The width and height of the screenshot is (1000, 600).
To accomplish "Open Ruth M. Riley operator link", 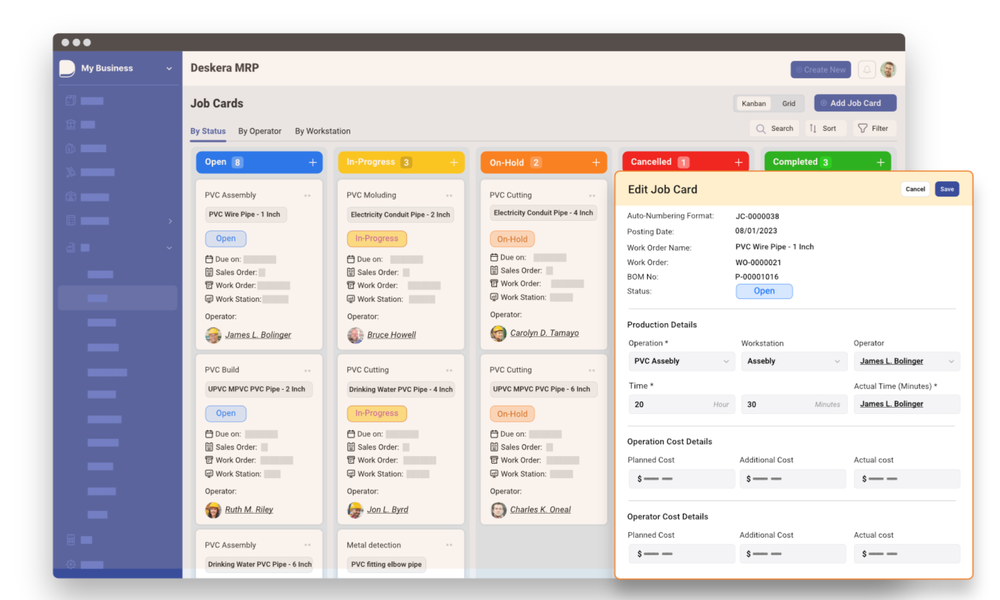I will pos(249,509).
